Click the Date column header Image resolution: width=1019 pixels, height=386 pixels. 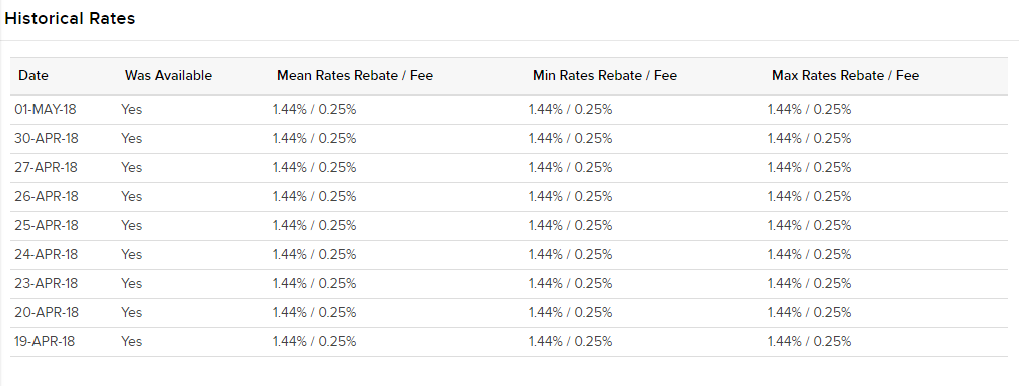(x=33, y=75)
